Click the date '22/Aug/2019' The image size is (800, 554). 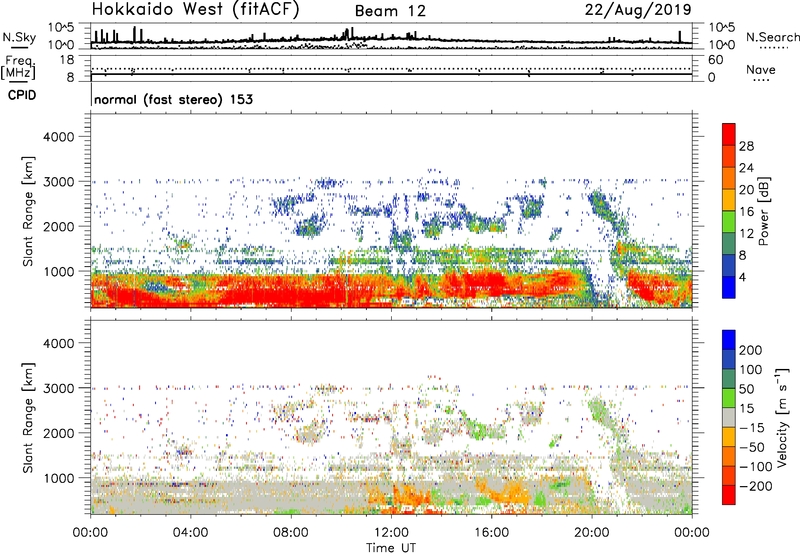pyautogui.click(x=638, y=10)
